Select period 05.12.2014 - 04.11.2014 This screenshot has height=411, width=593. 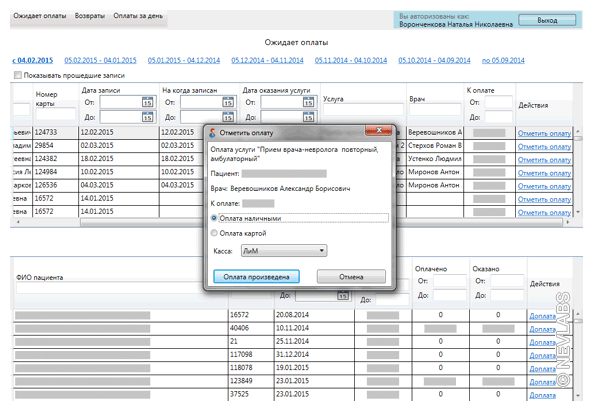point(267,60)
